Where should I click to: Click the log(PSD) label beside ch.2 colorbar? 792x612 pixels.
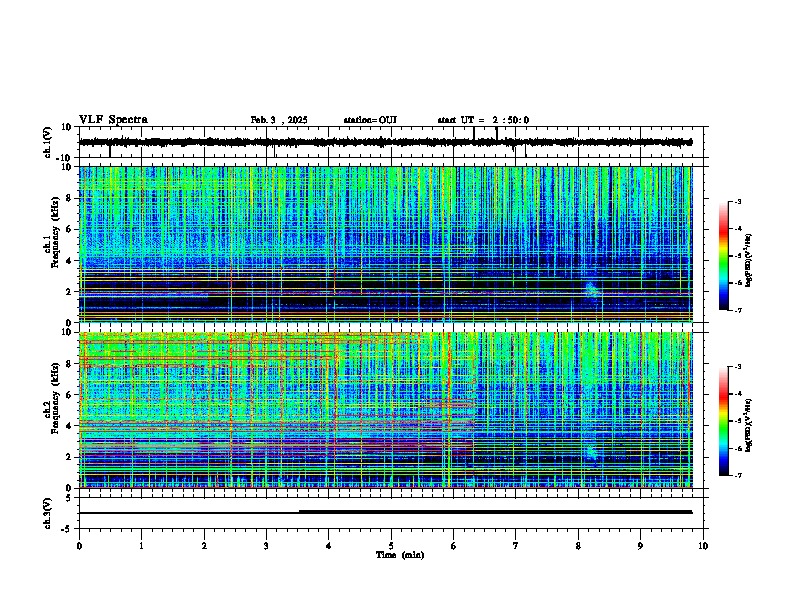[748, 425]
